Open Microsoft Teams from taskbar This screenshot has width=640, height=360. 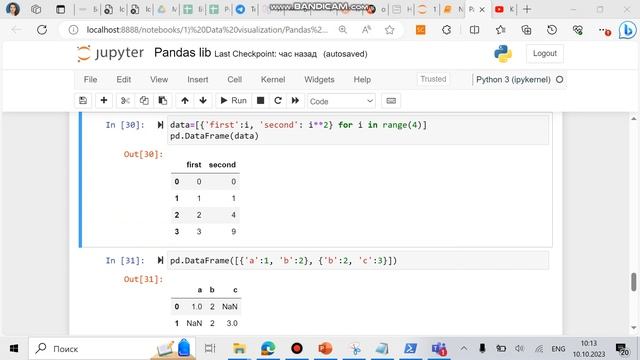[x=439, y=349]
